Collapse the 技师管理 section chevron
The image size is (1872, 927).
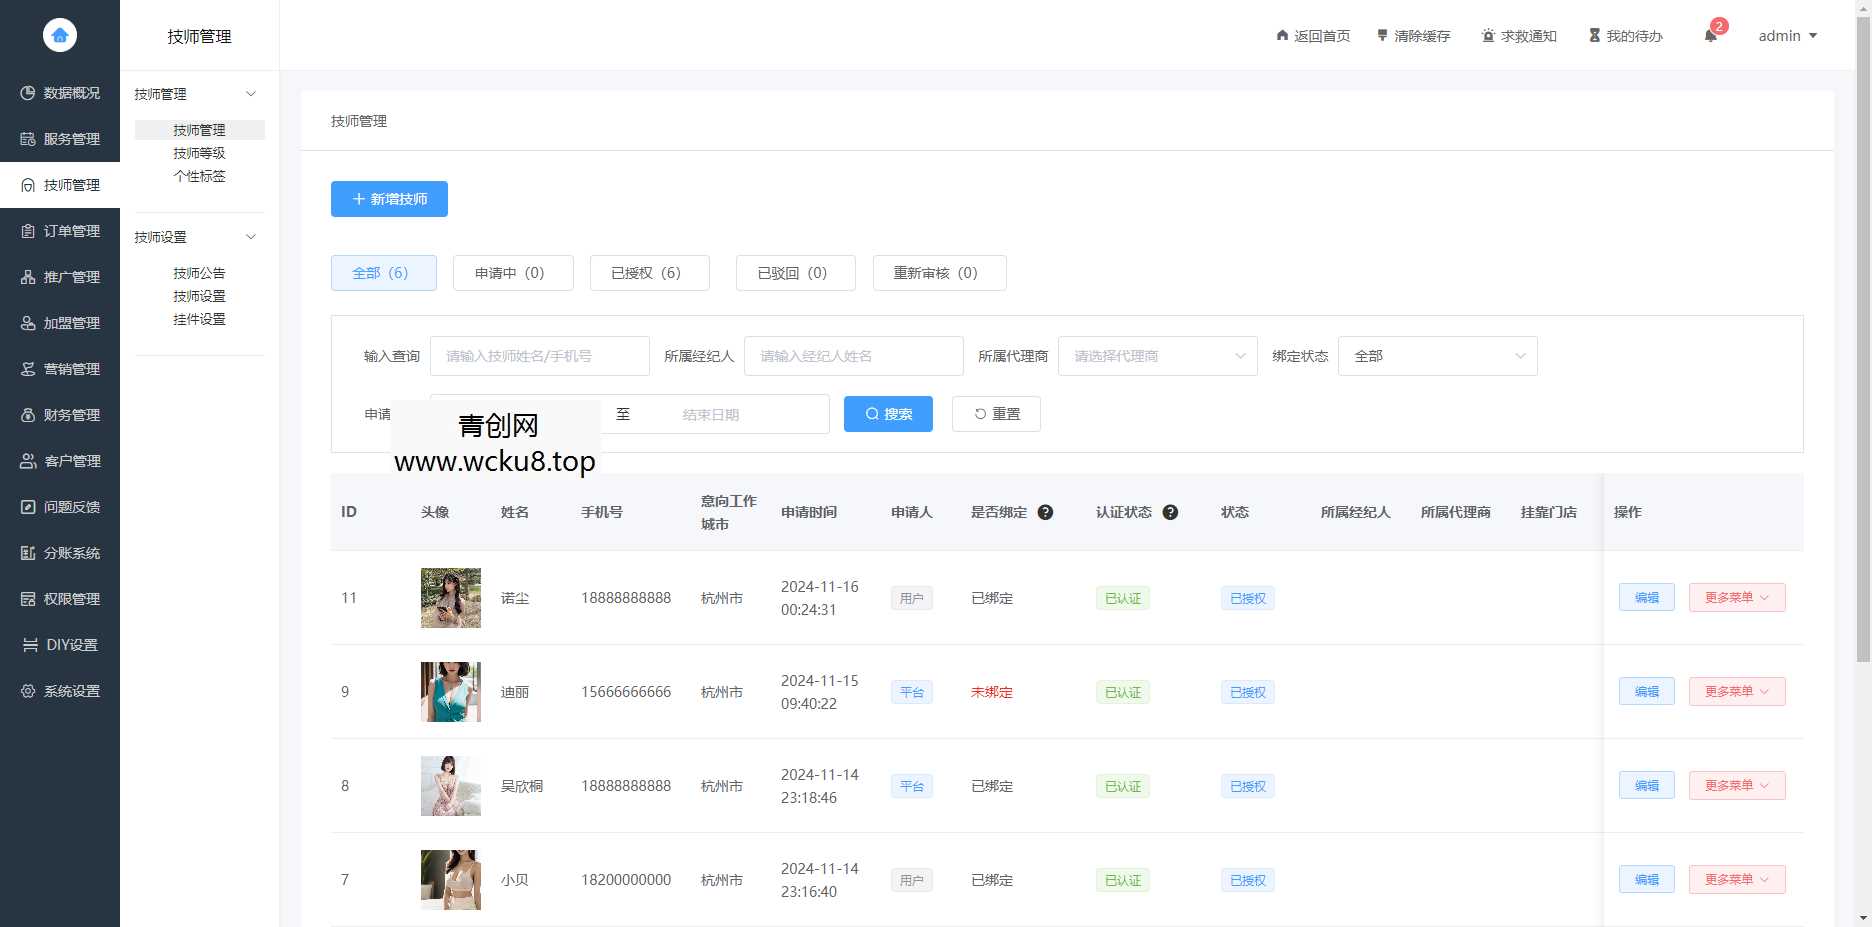[251, 93]
